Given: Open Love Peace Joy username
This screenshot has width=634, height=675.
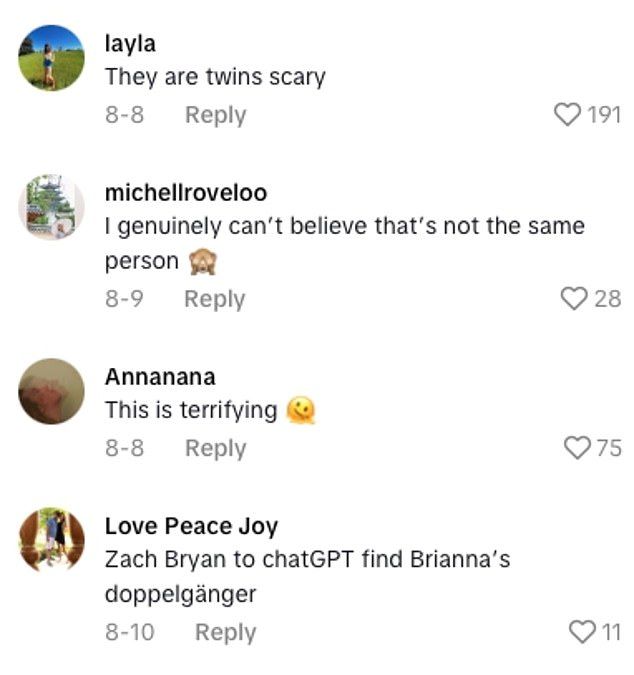Looking at the screenshot, I should (191, 526).
